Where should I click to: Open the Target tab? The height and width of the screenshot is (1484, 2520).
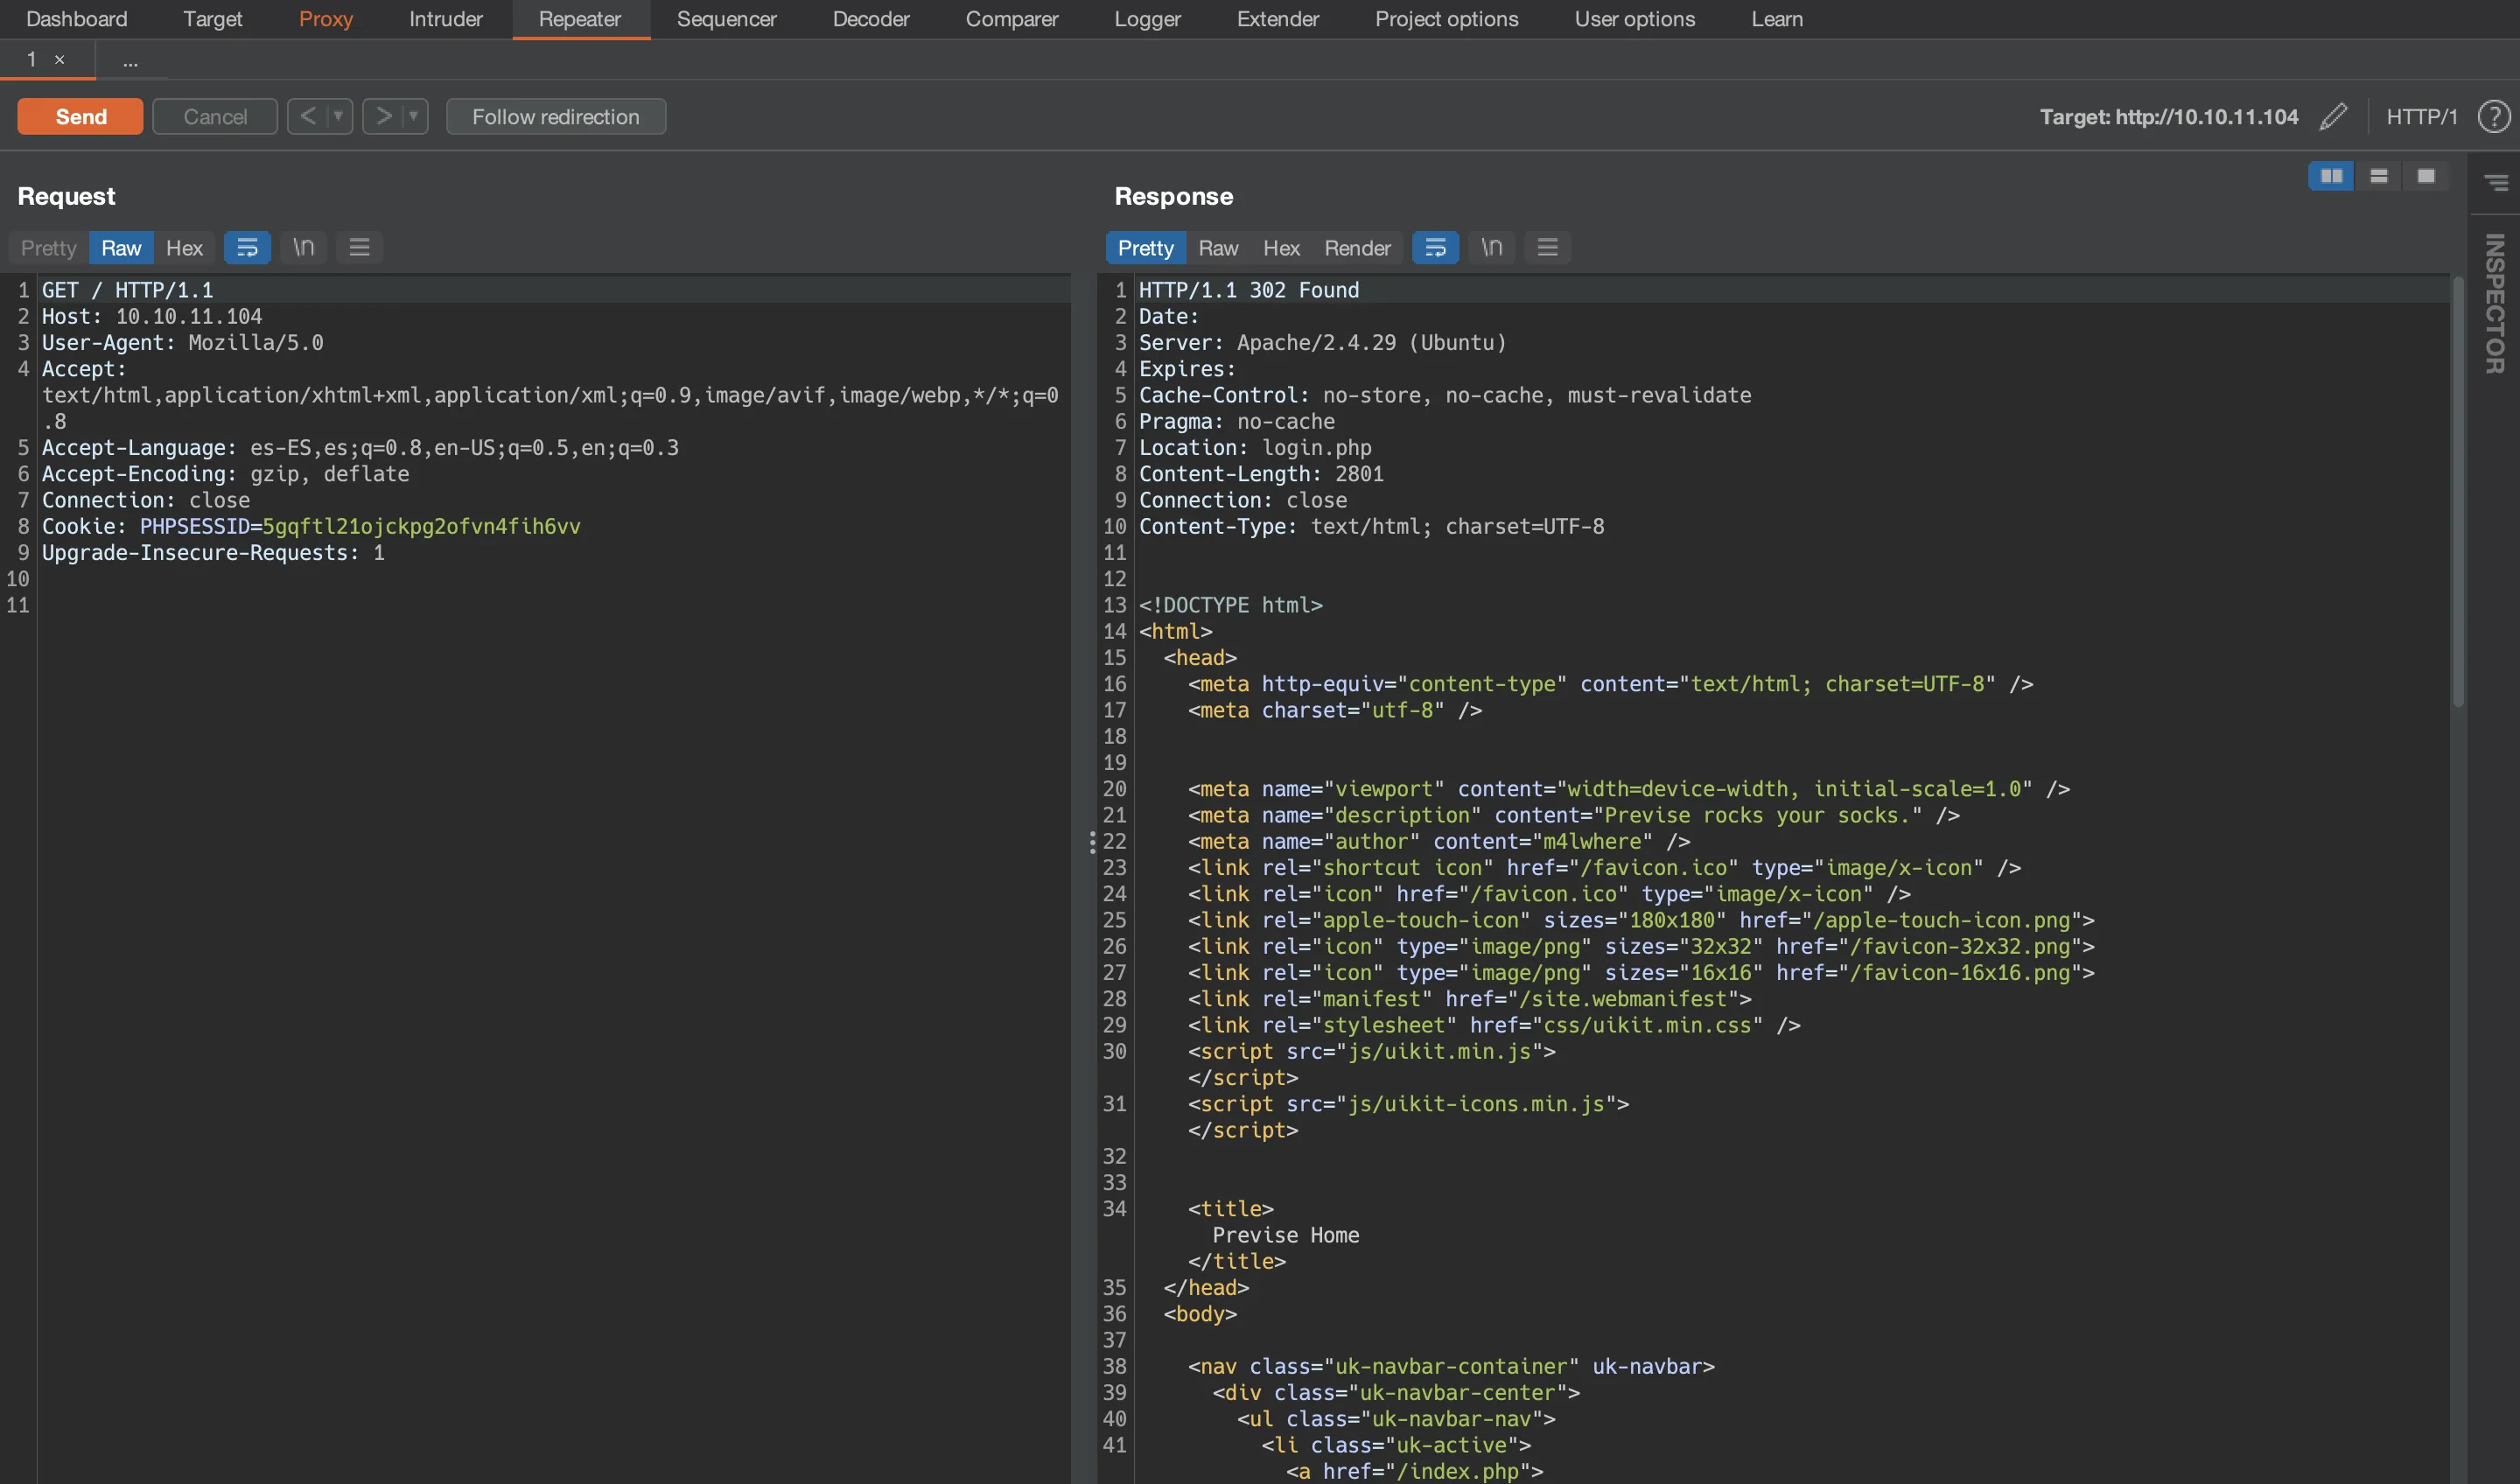point(212,19)
